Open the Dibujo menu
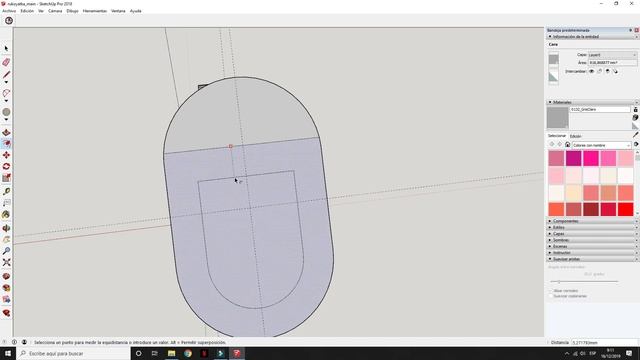 (72, 11)
